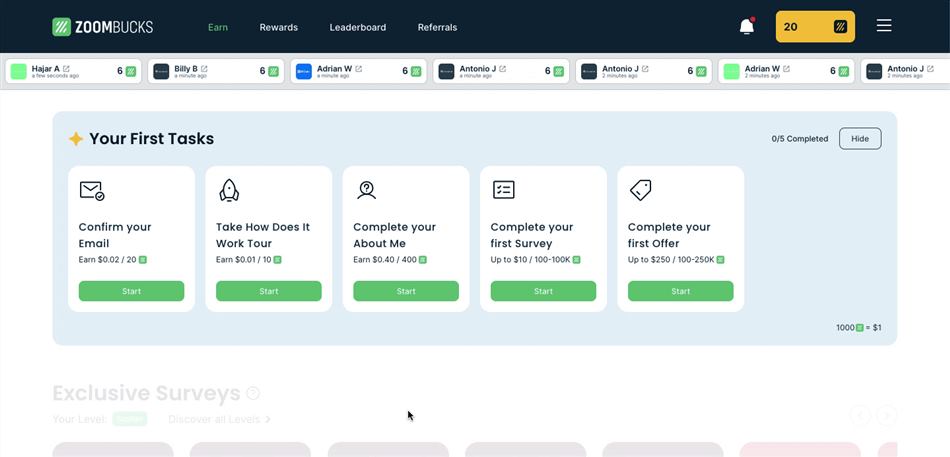Click the envelope icon on Confirm your Email card
Viewport: 950px width, 457px height.
[x=91, y=191]
